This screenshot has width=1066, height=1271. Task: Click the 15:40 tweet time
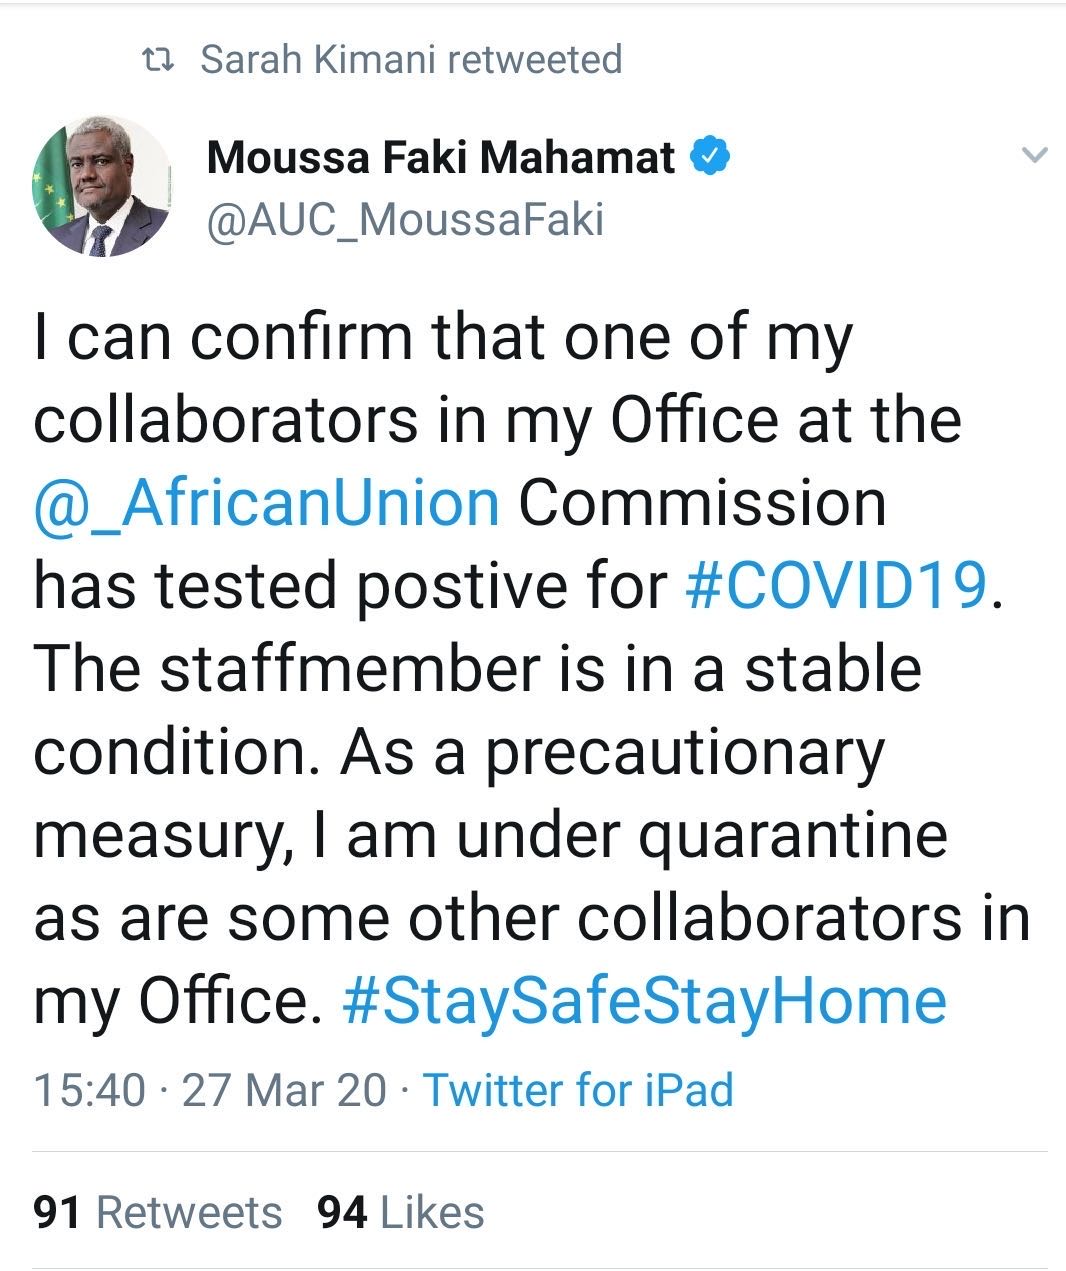coord(89,1089)
